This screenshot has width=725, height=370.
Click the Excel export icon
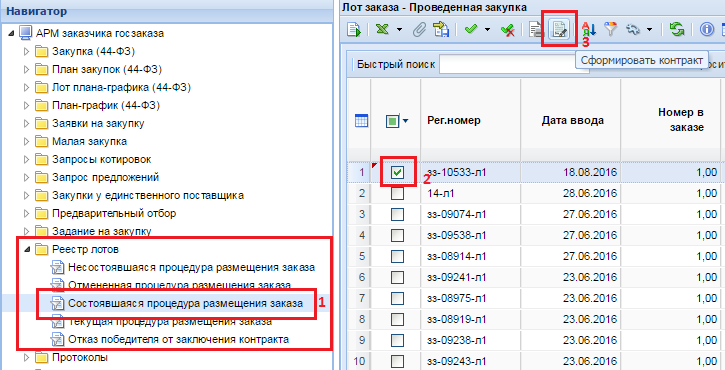382,30
